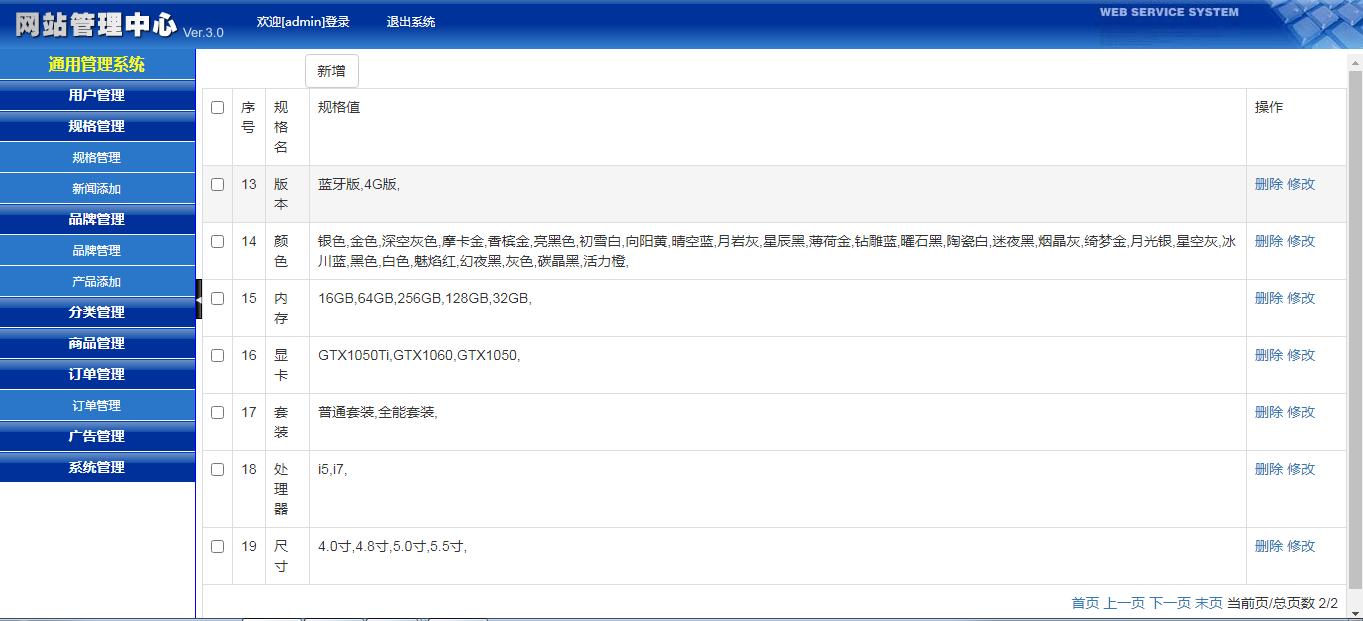Click the value text 蓝牙版,4G版,
Image resolution: width=1363 pixels, height=621 pixels.
click(x=359, y=184)
